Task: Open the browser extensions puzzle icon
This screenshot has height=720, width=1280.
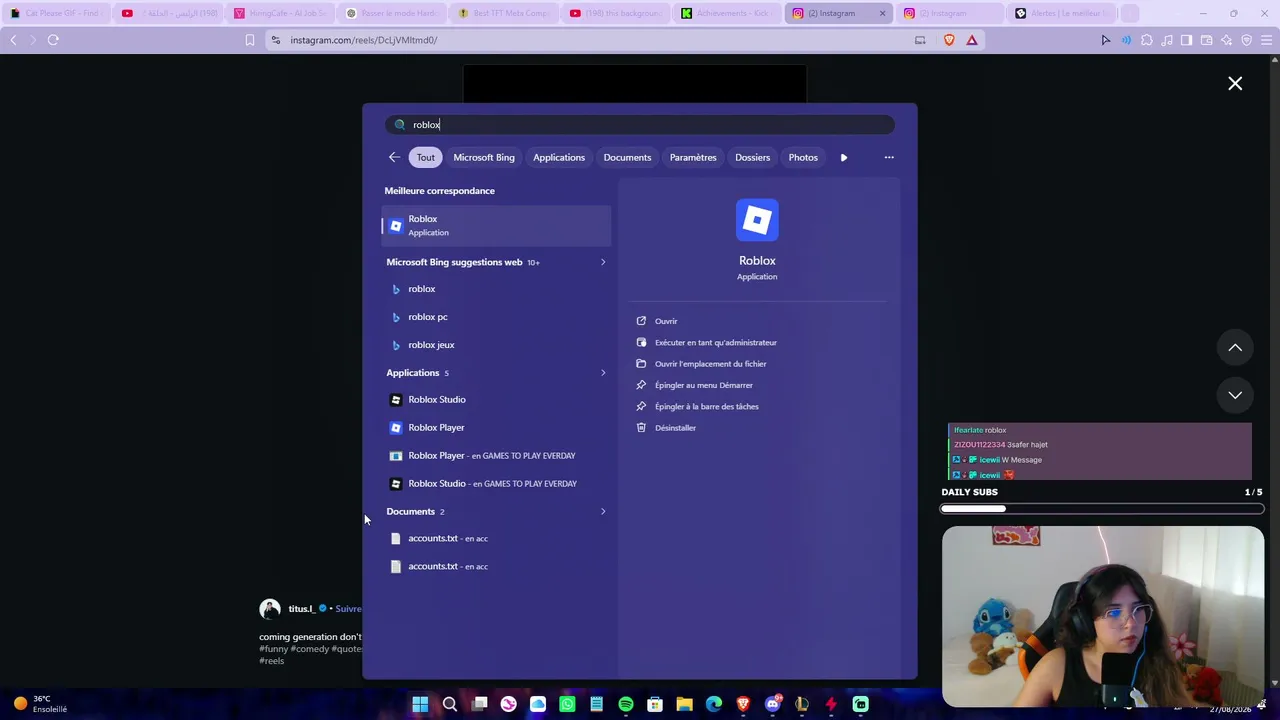Action: point(1147,40)
